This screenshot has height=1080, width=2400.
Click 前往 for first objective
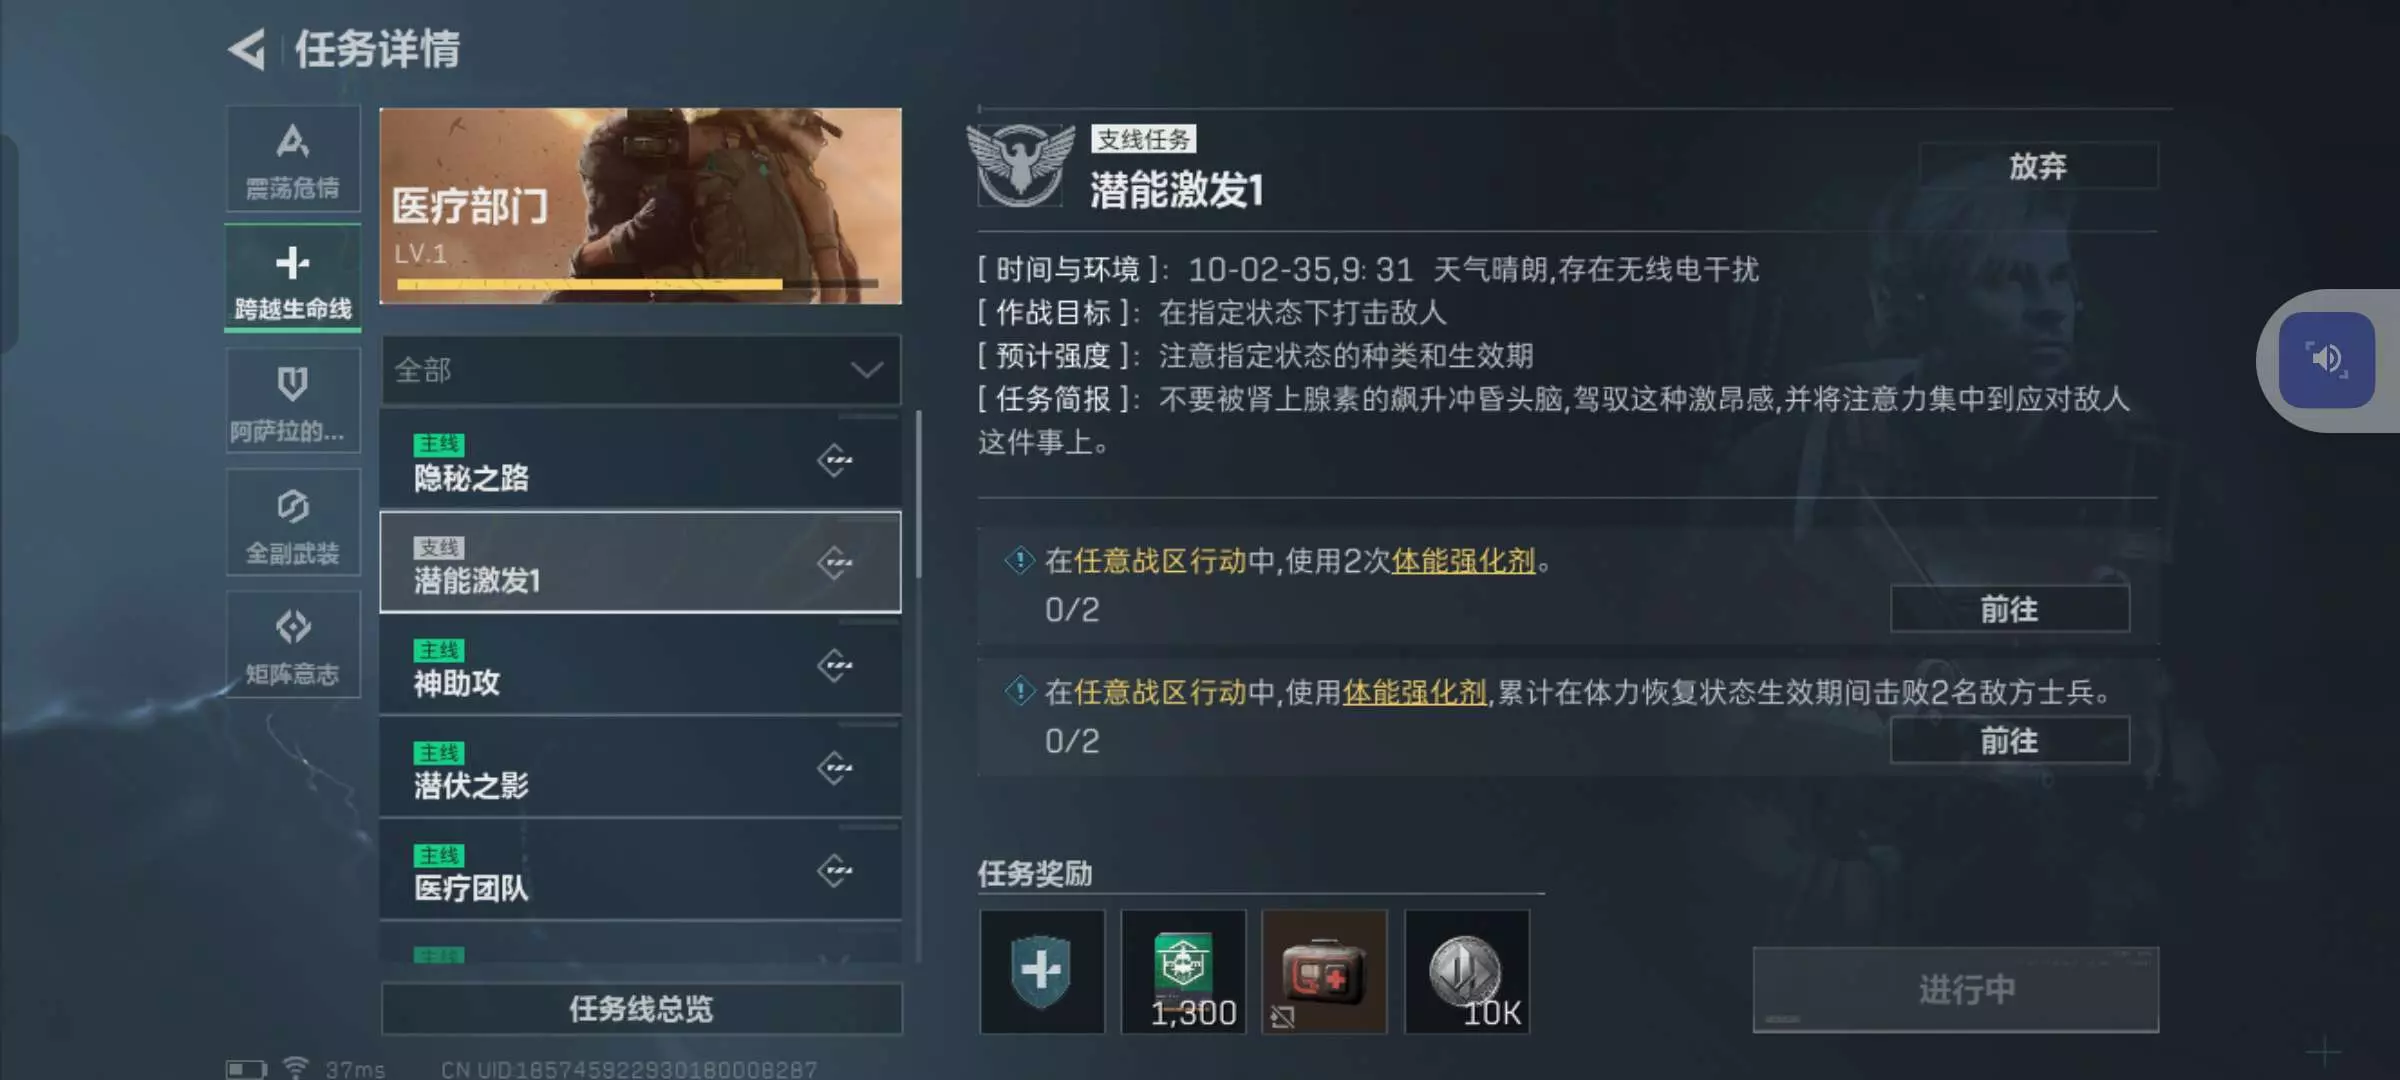(2010, 609)
